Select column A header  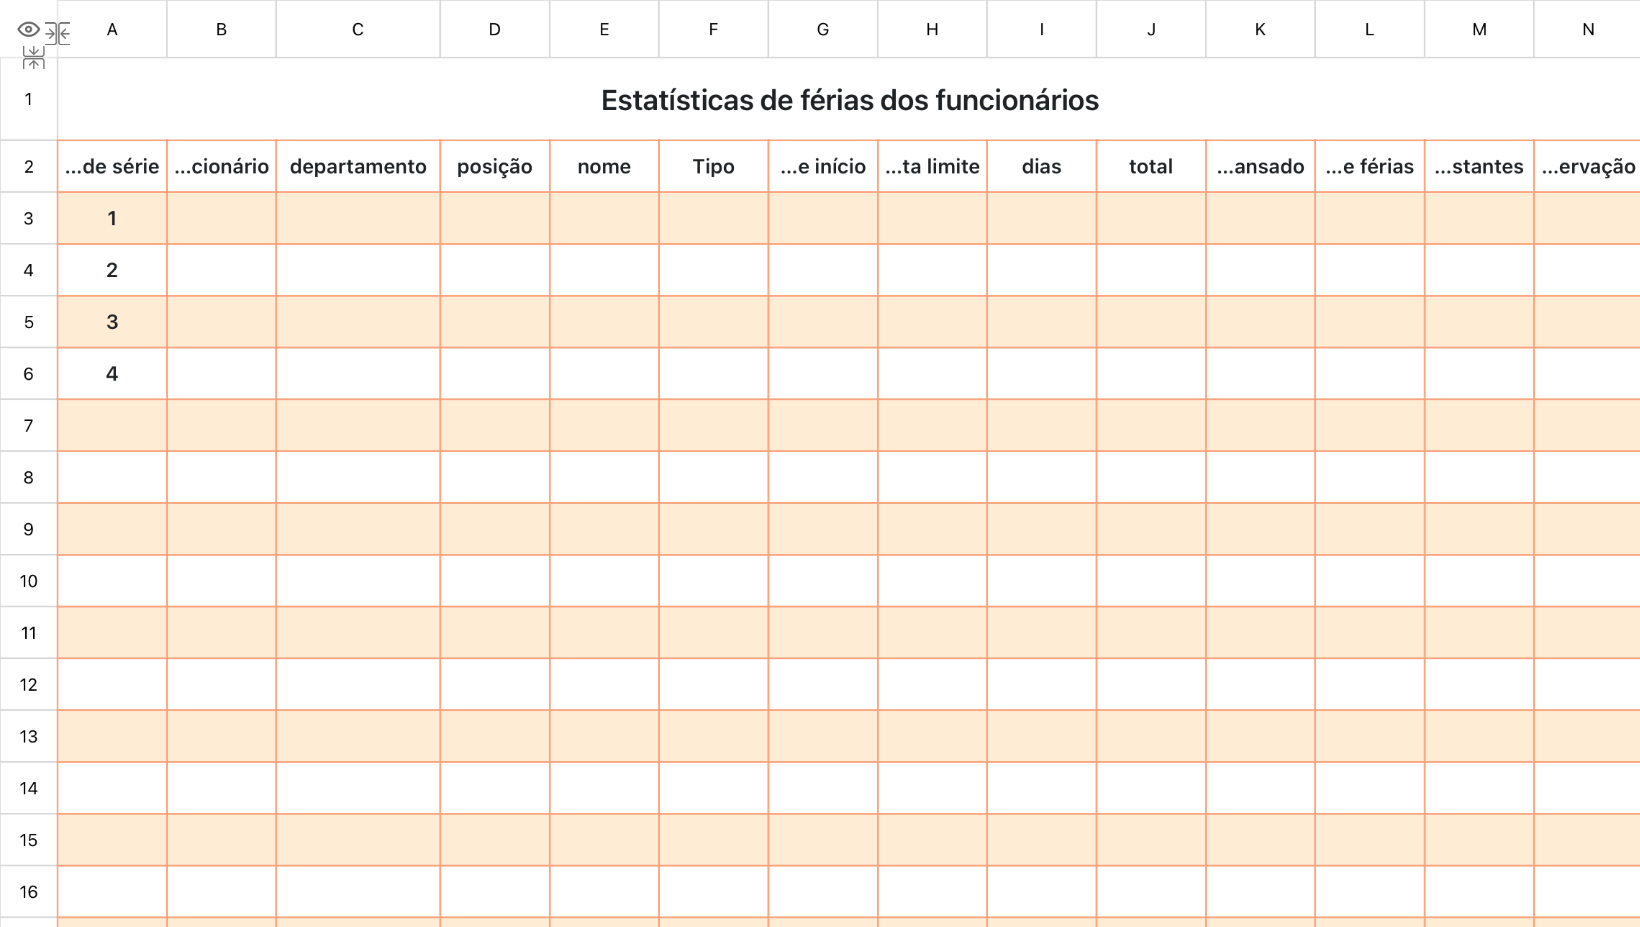coord(112,29)
